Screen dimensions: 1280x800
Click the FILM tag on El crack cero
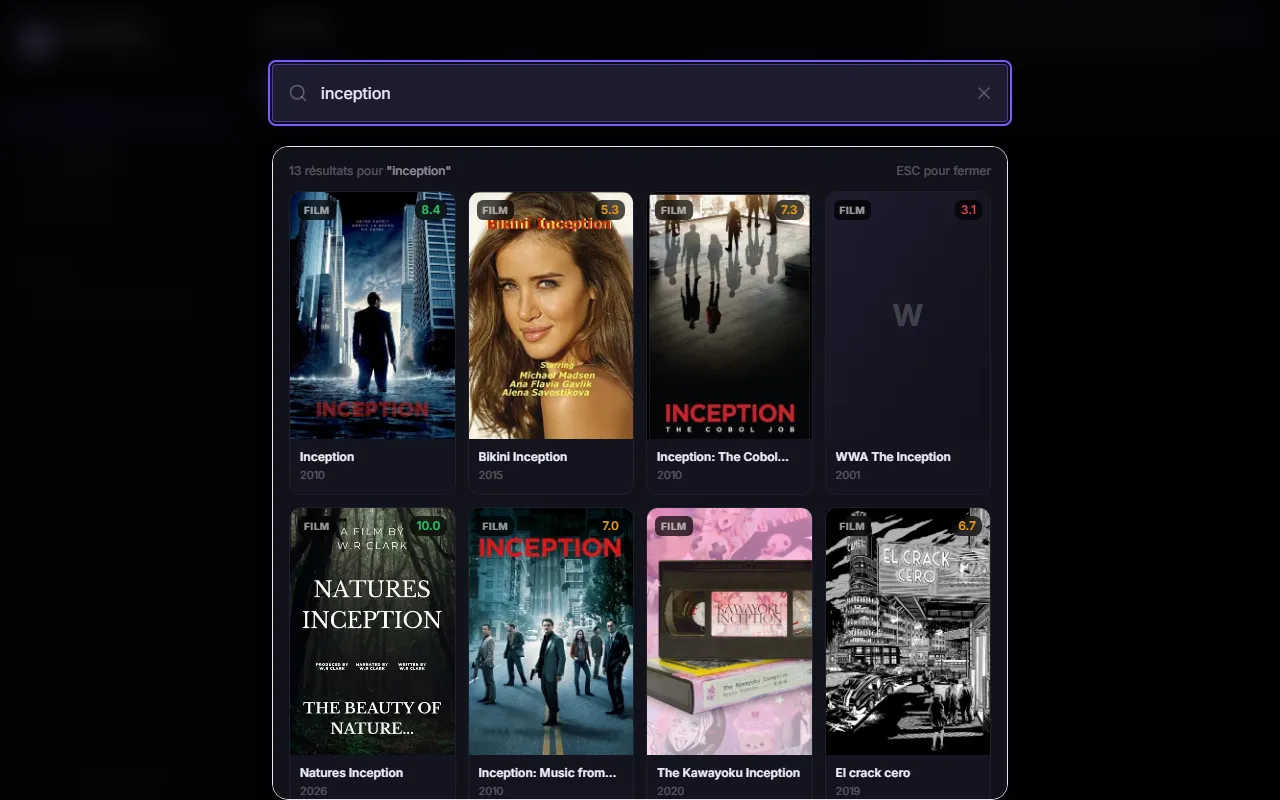[852, 526]
